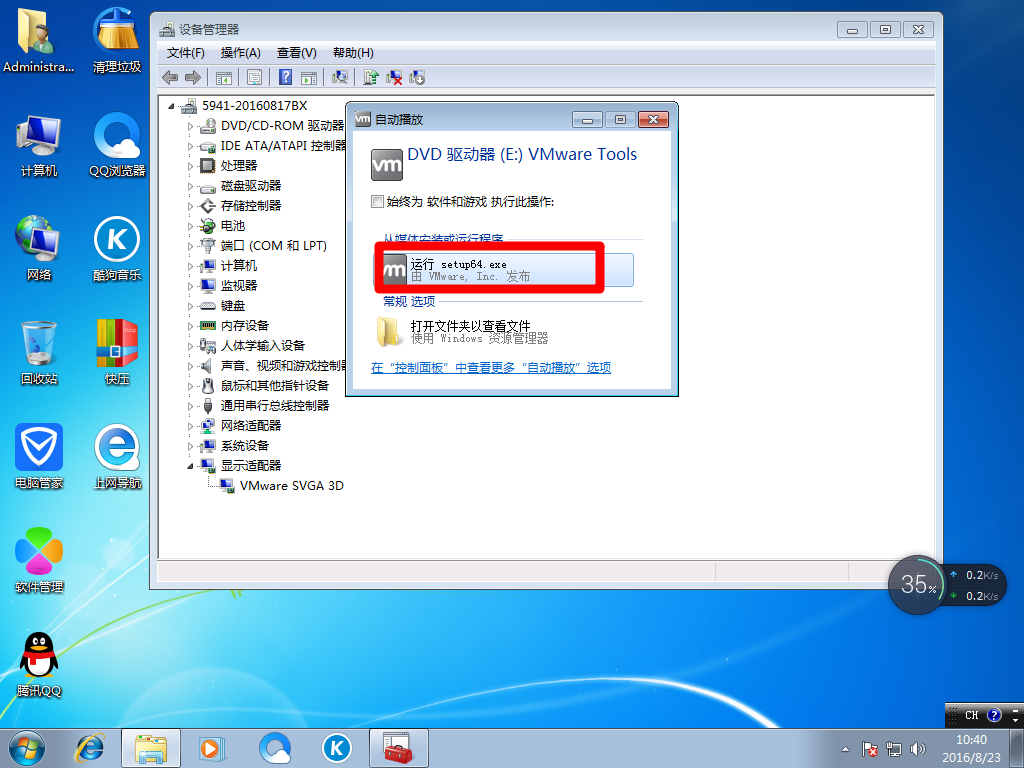
Task: Click the Action Center flag tray icon
Action: click(869, 750)
